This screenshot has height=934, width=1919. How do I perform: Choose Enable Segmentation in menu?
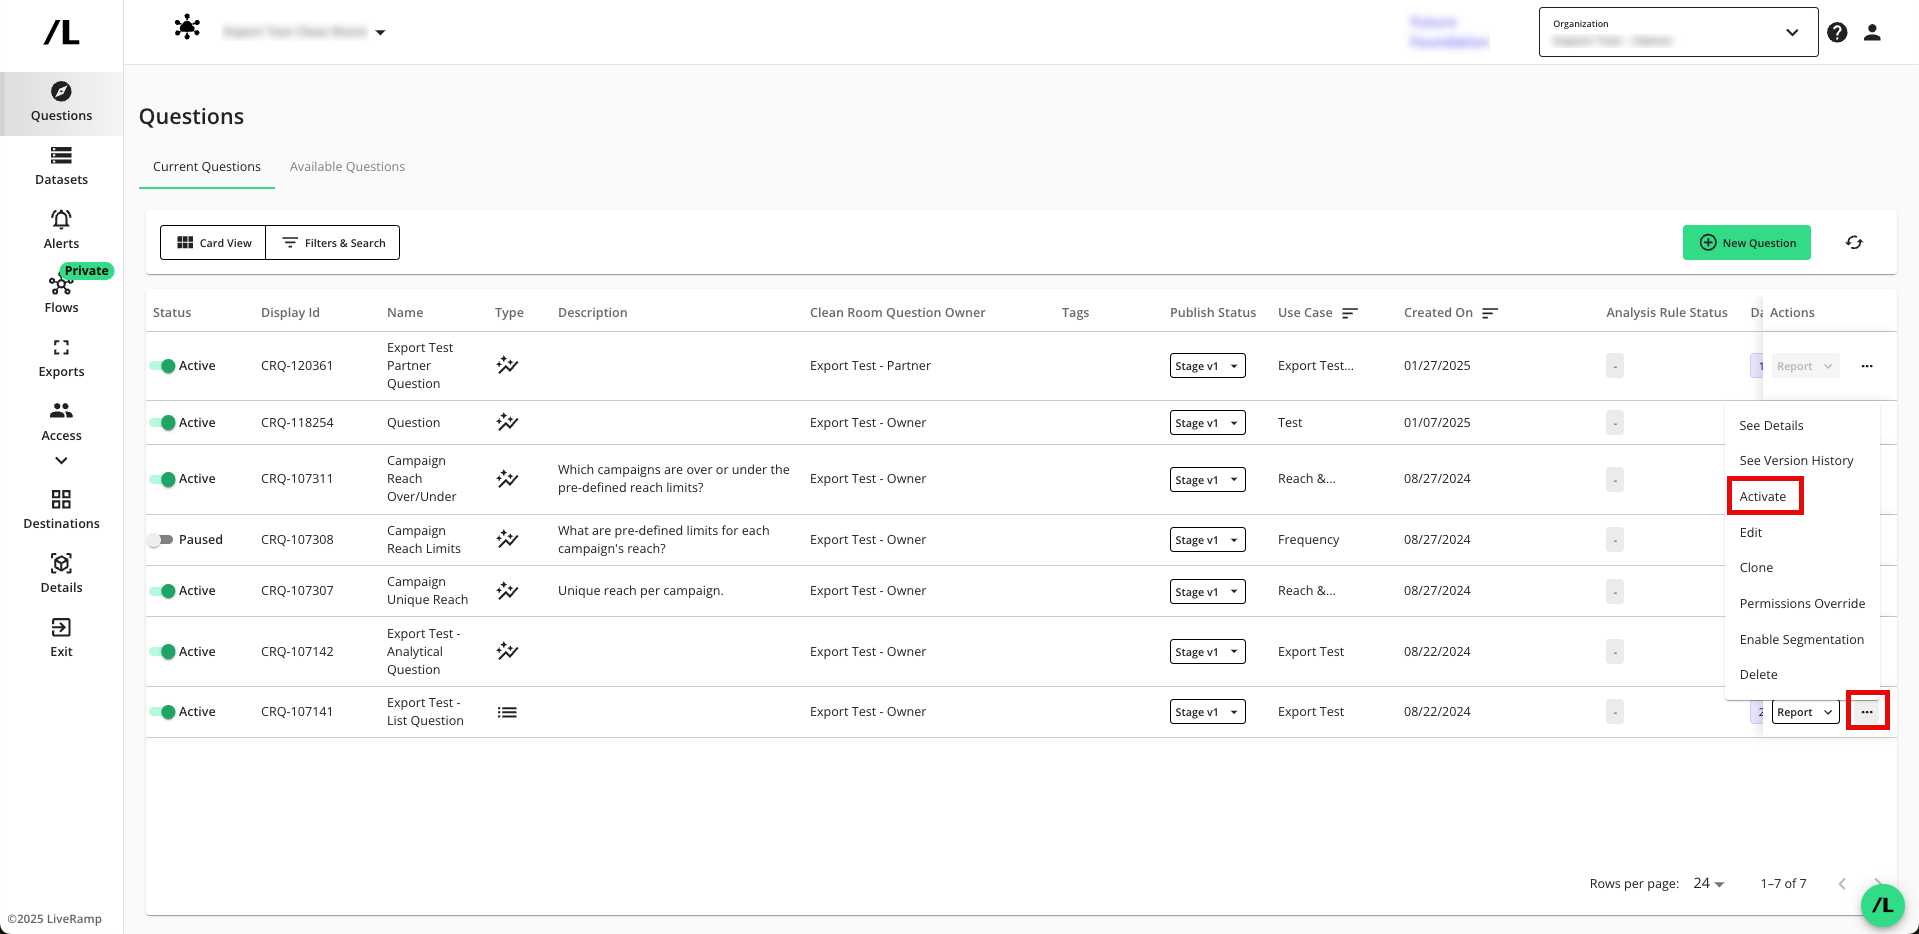(1801, 640)
